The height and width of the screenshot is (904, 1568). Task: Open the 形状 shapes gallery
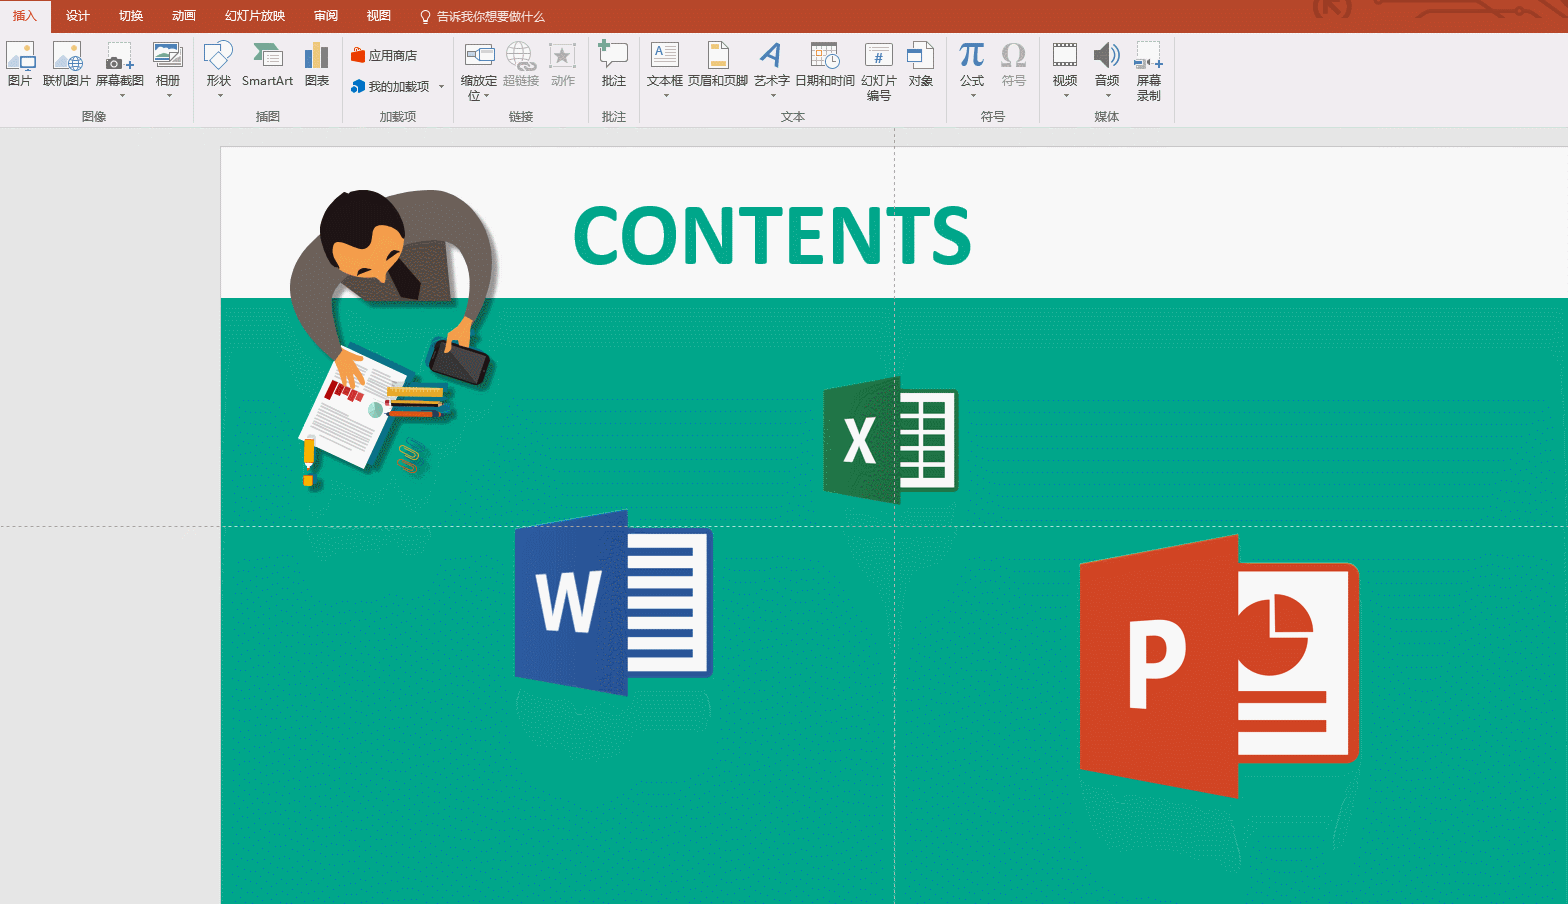[218, 64]
